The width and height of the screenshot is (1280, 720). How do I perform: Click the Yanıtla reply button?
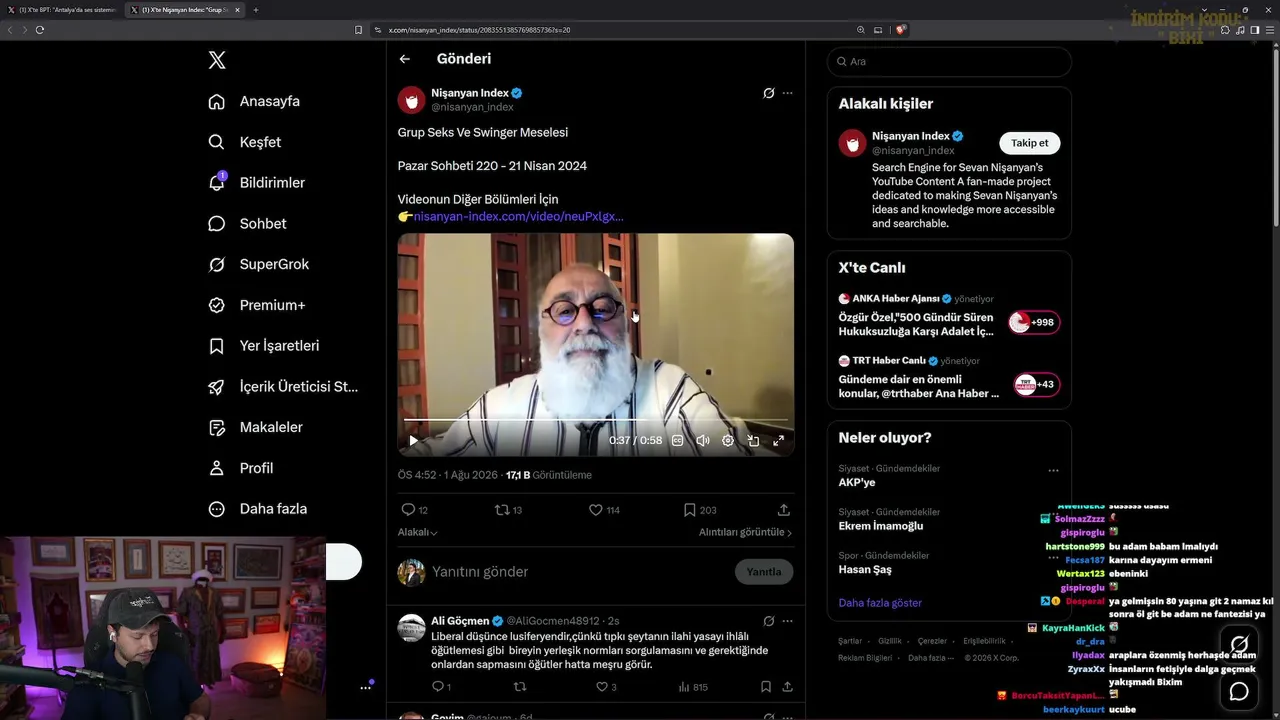point(764,572)
